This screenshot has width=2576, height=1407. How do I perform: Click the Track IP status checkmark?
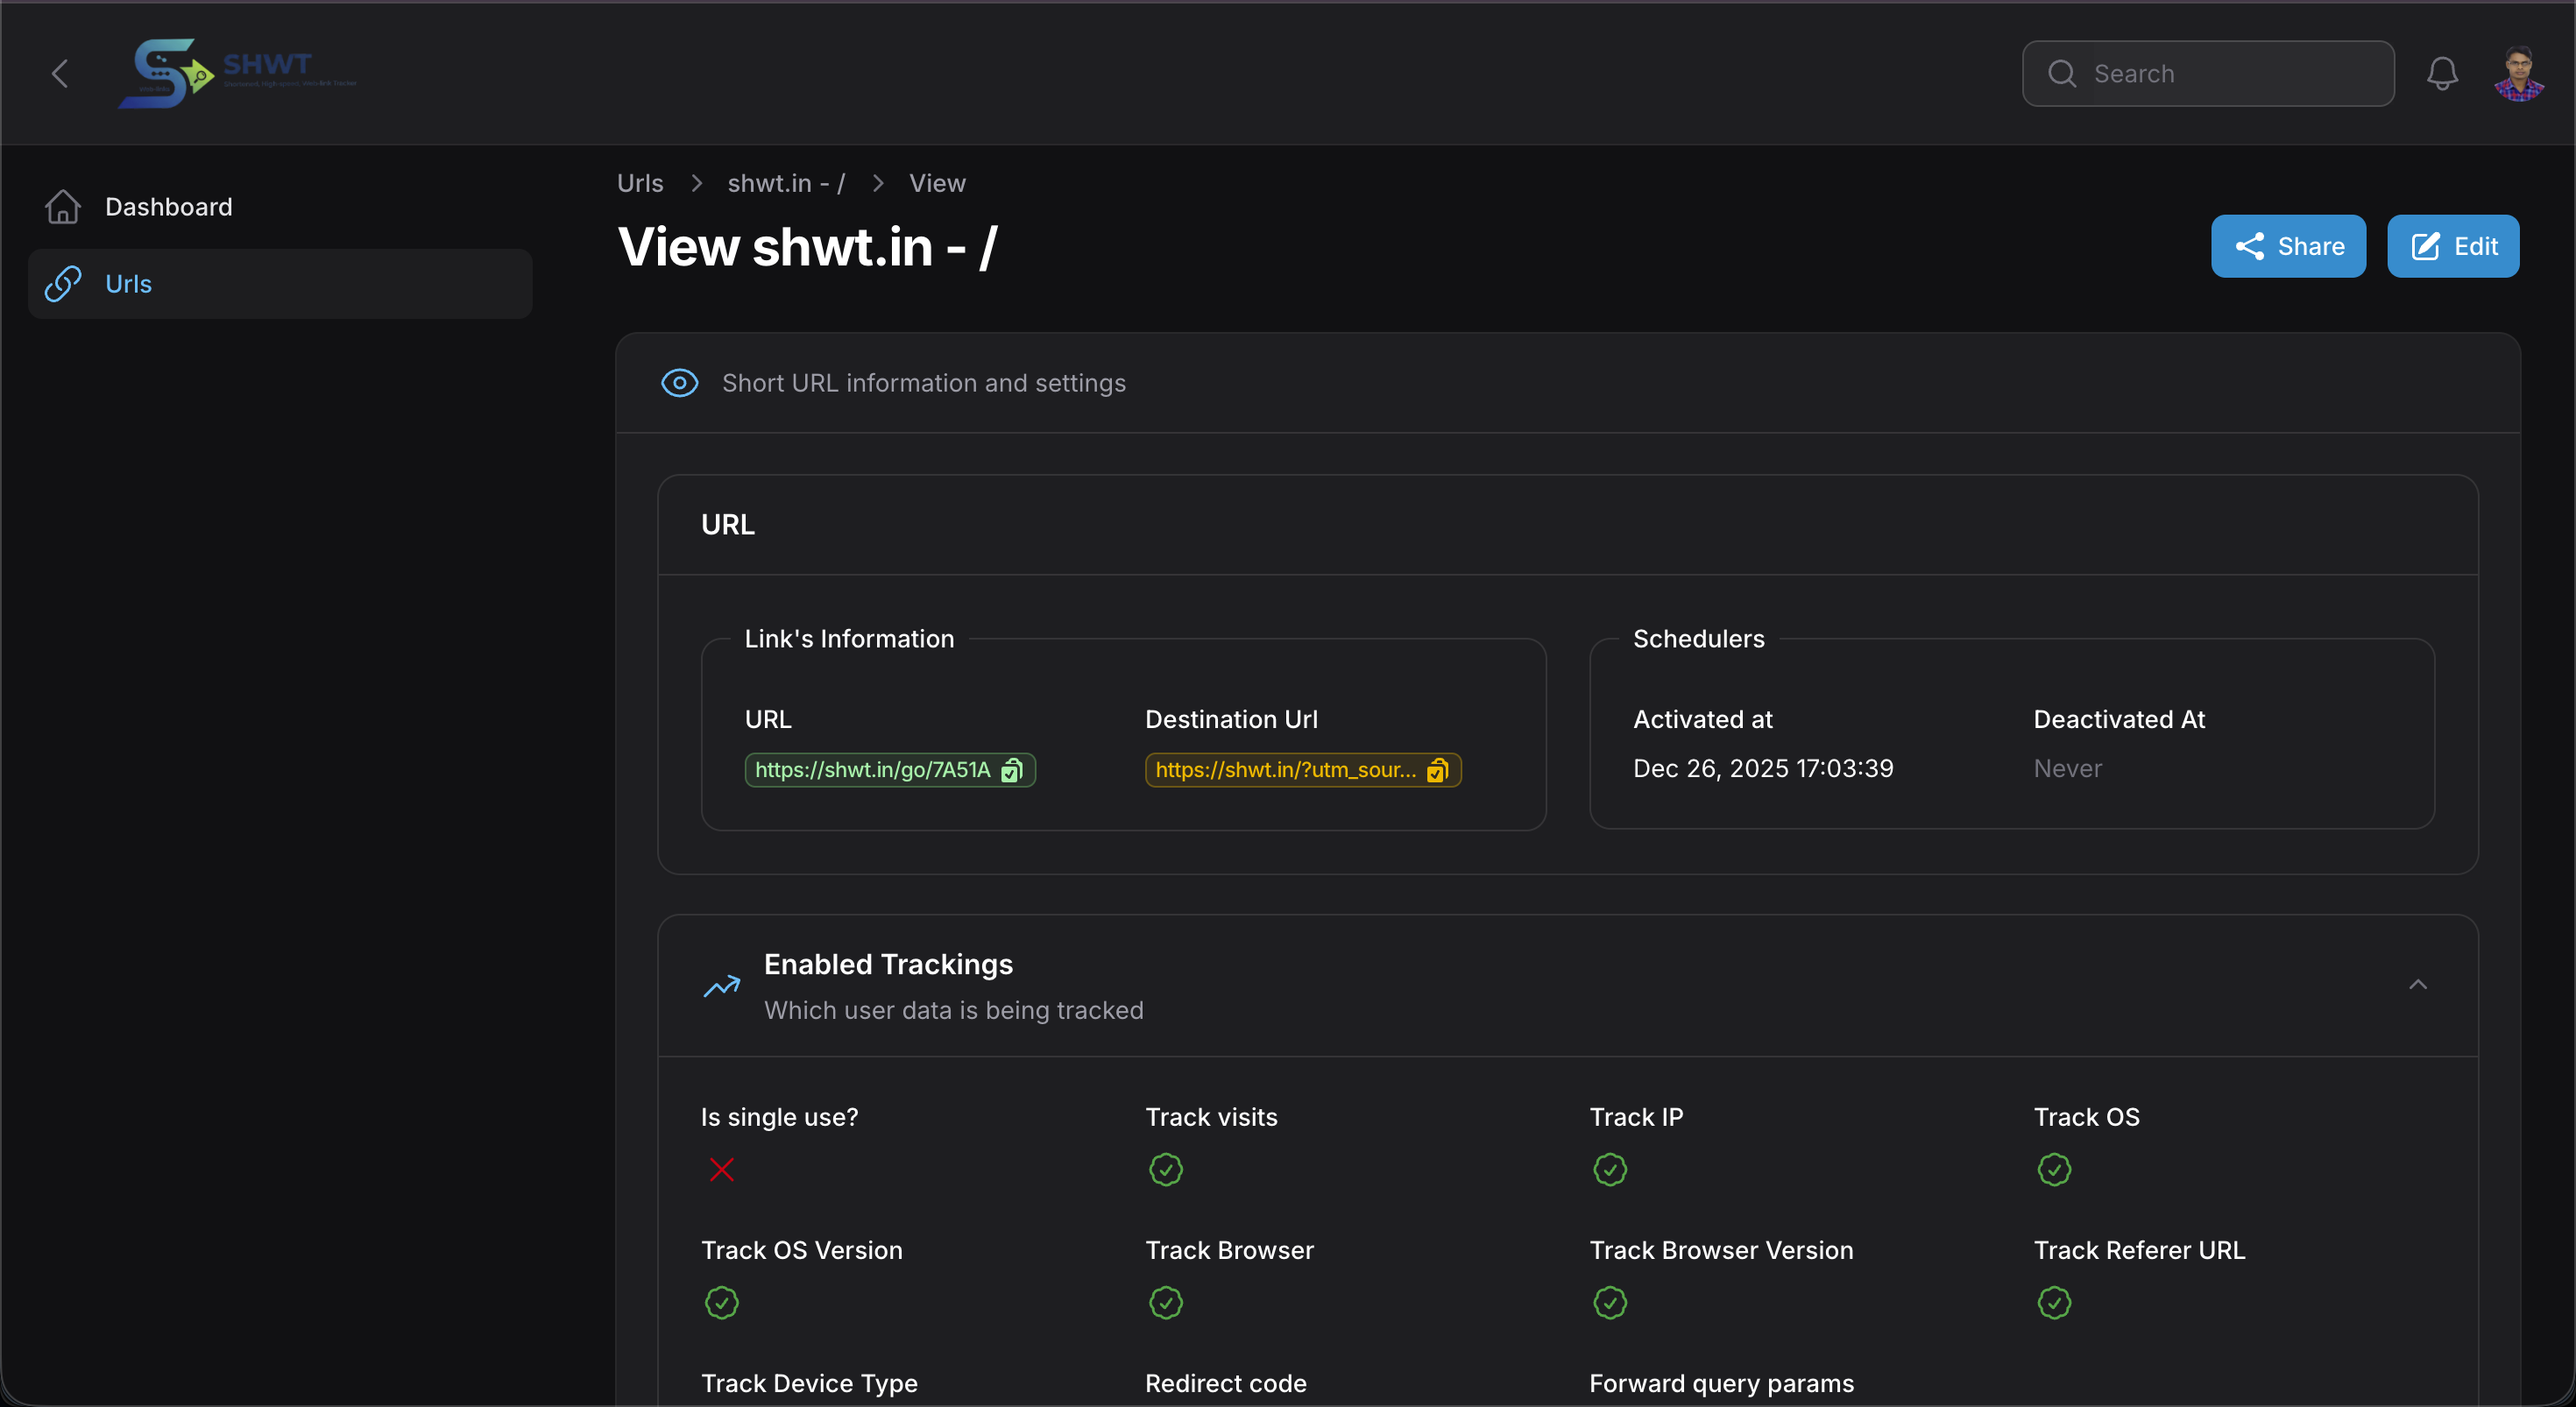1609,1170
